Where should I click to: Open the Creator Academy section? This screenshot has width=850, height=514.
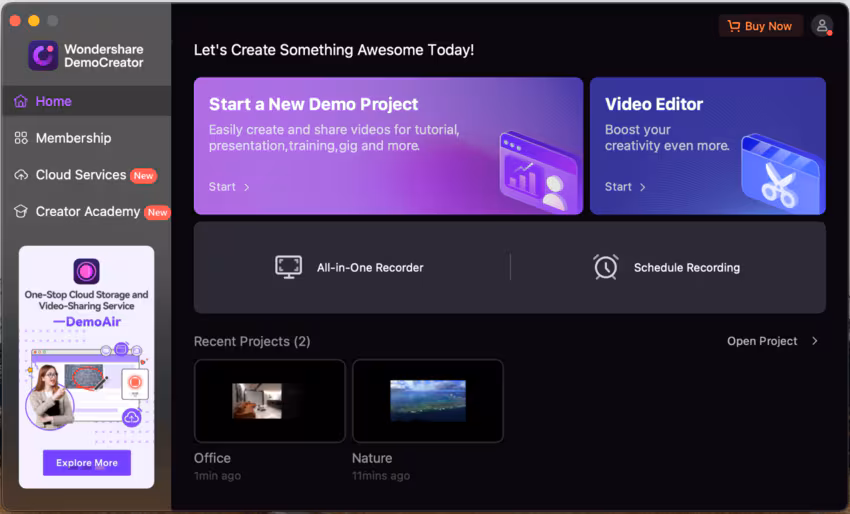pos(87,211)
